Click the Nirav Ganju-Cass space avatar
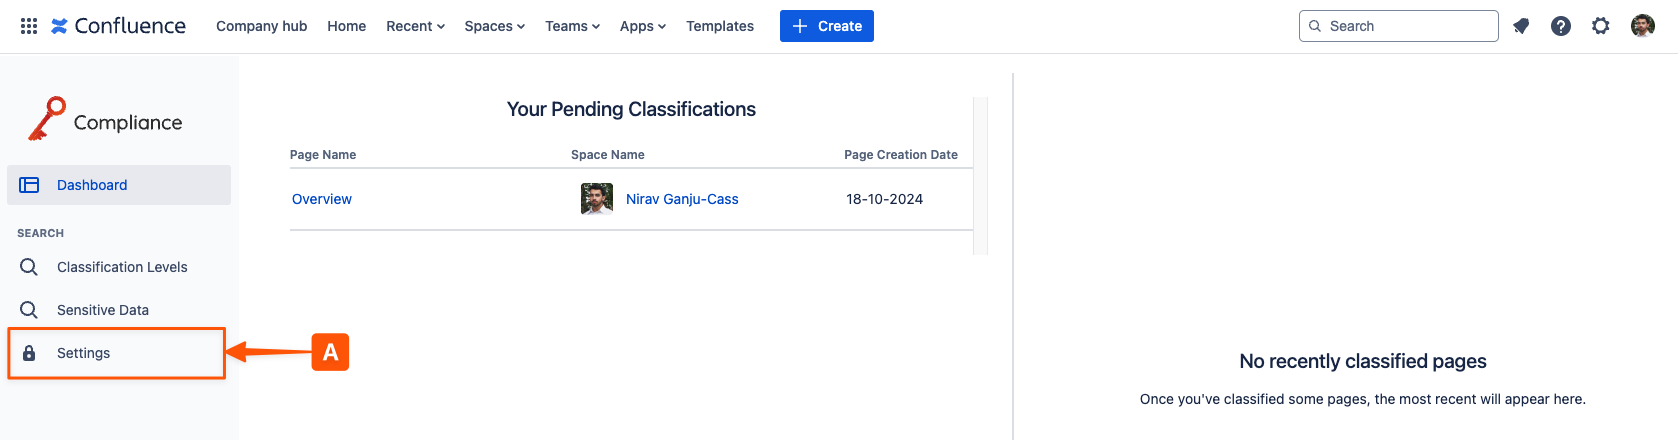Image resolution: width=1678 pixels, height=440 pixels. point(597,199)
